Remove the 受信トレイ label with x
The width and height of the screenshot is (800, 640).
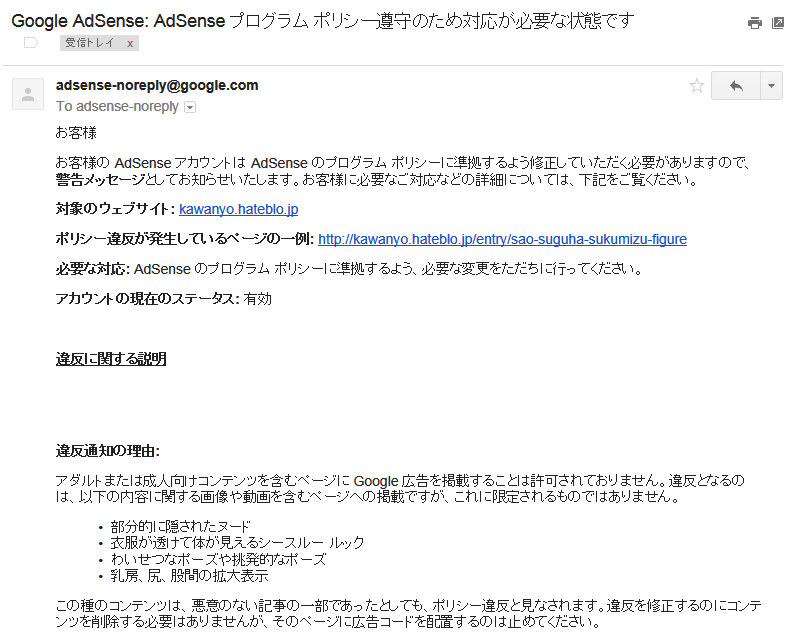click(x=130, y=44)
